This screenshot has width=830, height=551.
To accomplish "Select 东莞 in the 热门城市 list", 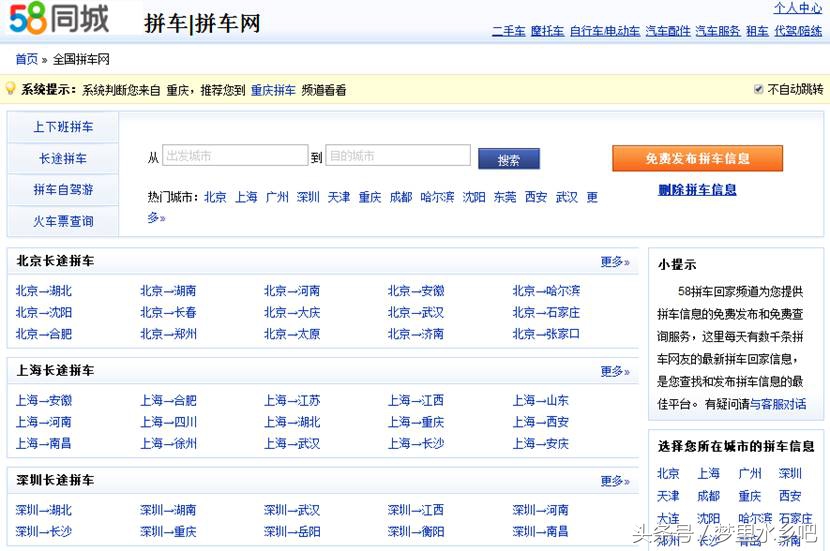I will coord(504,197).
